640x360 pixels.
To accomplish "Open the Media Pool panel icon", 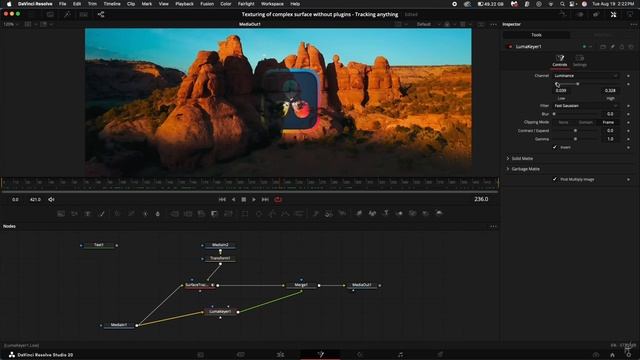I will point(50,14).
